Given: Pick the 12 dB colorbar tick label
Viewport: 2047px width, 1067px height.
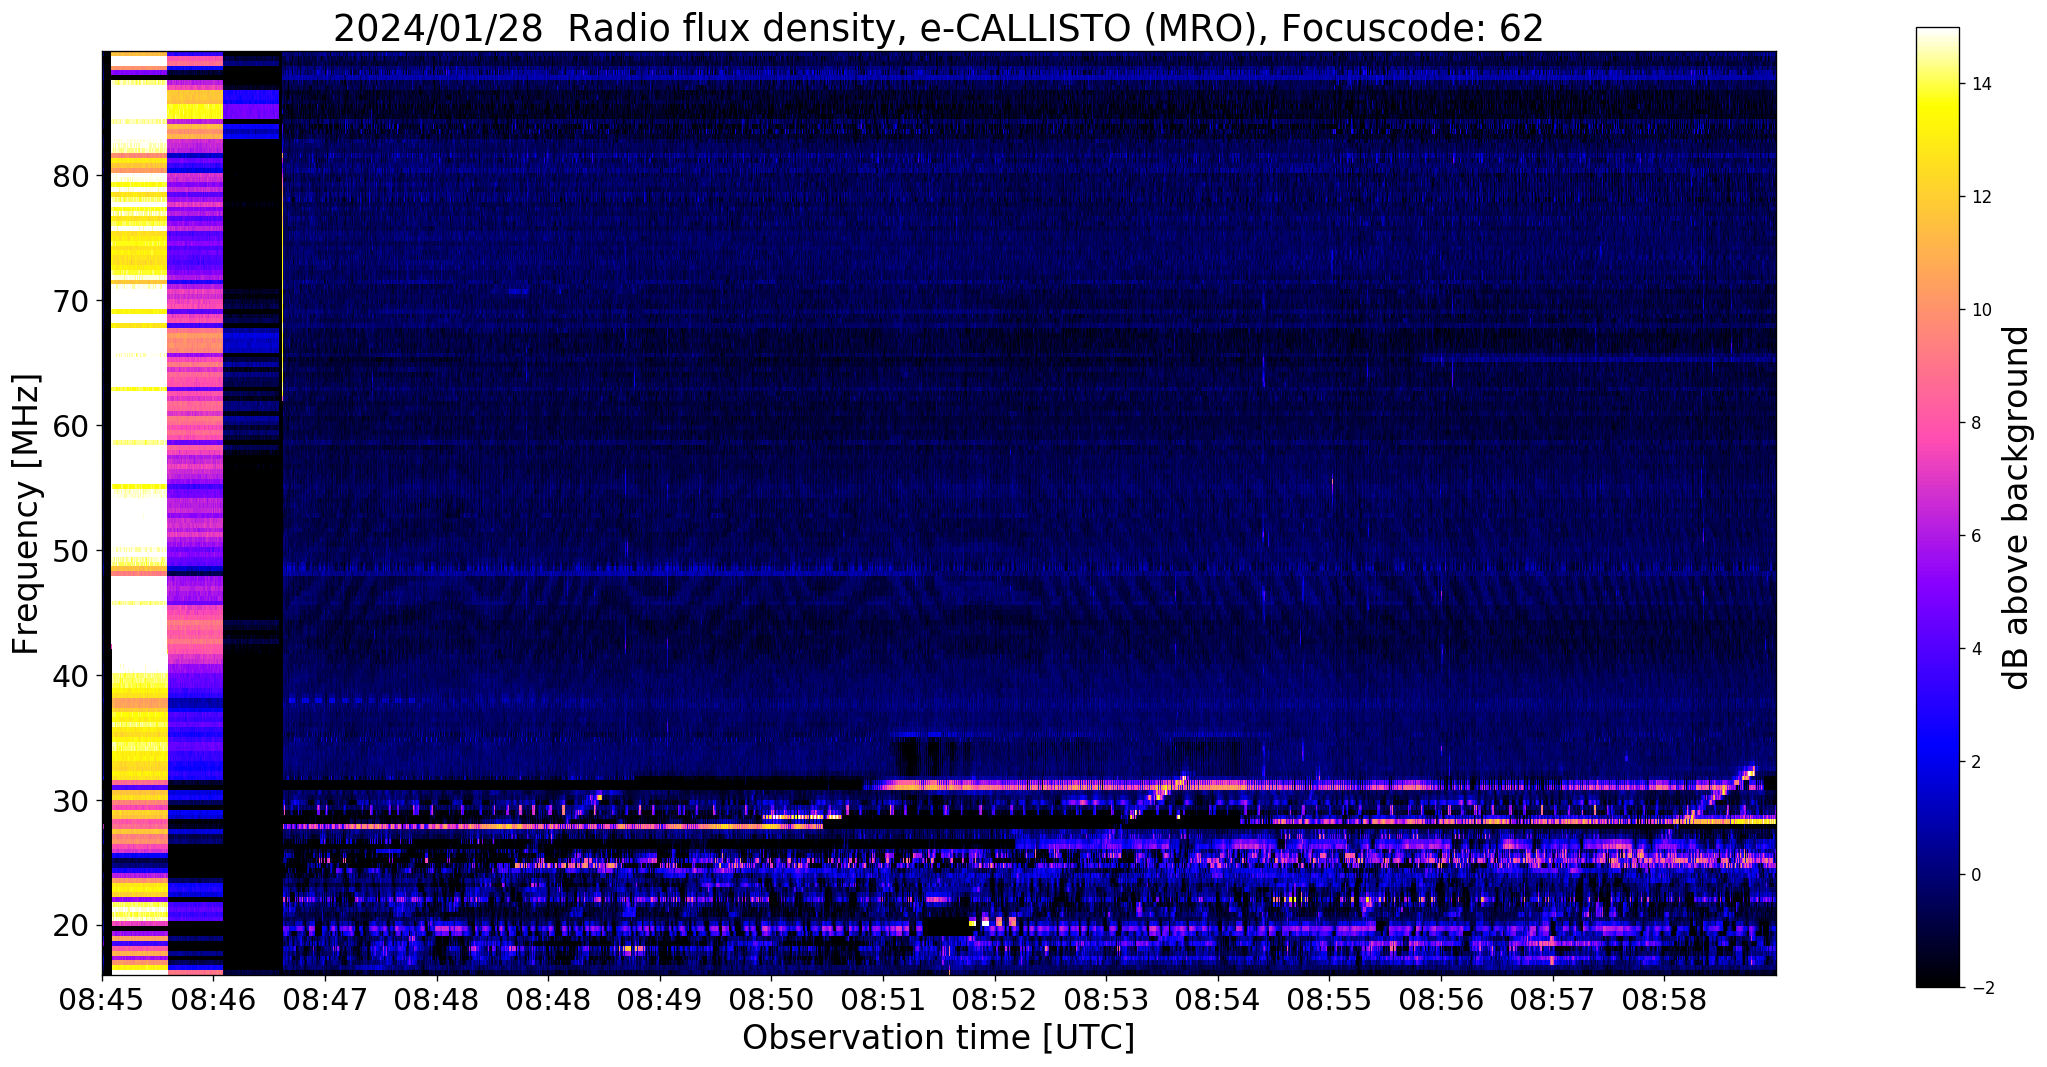Looking at the screenshot, I should pos(1980,197).
